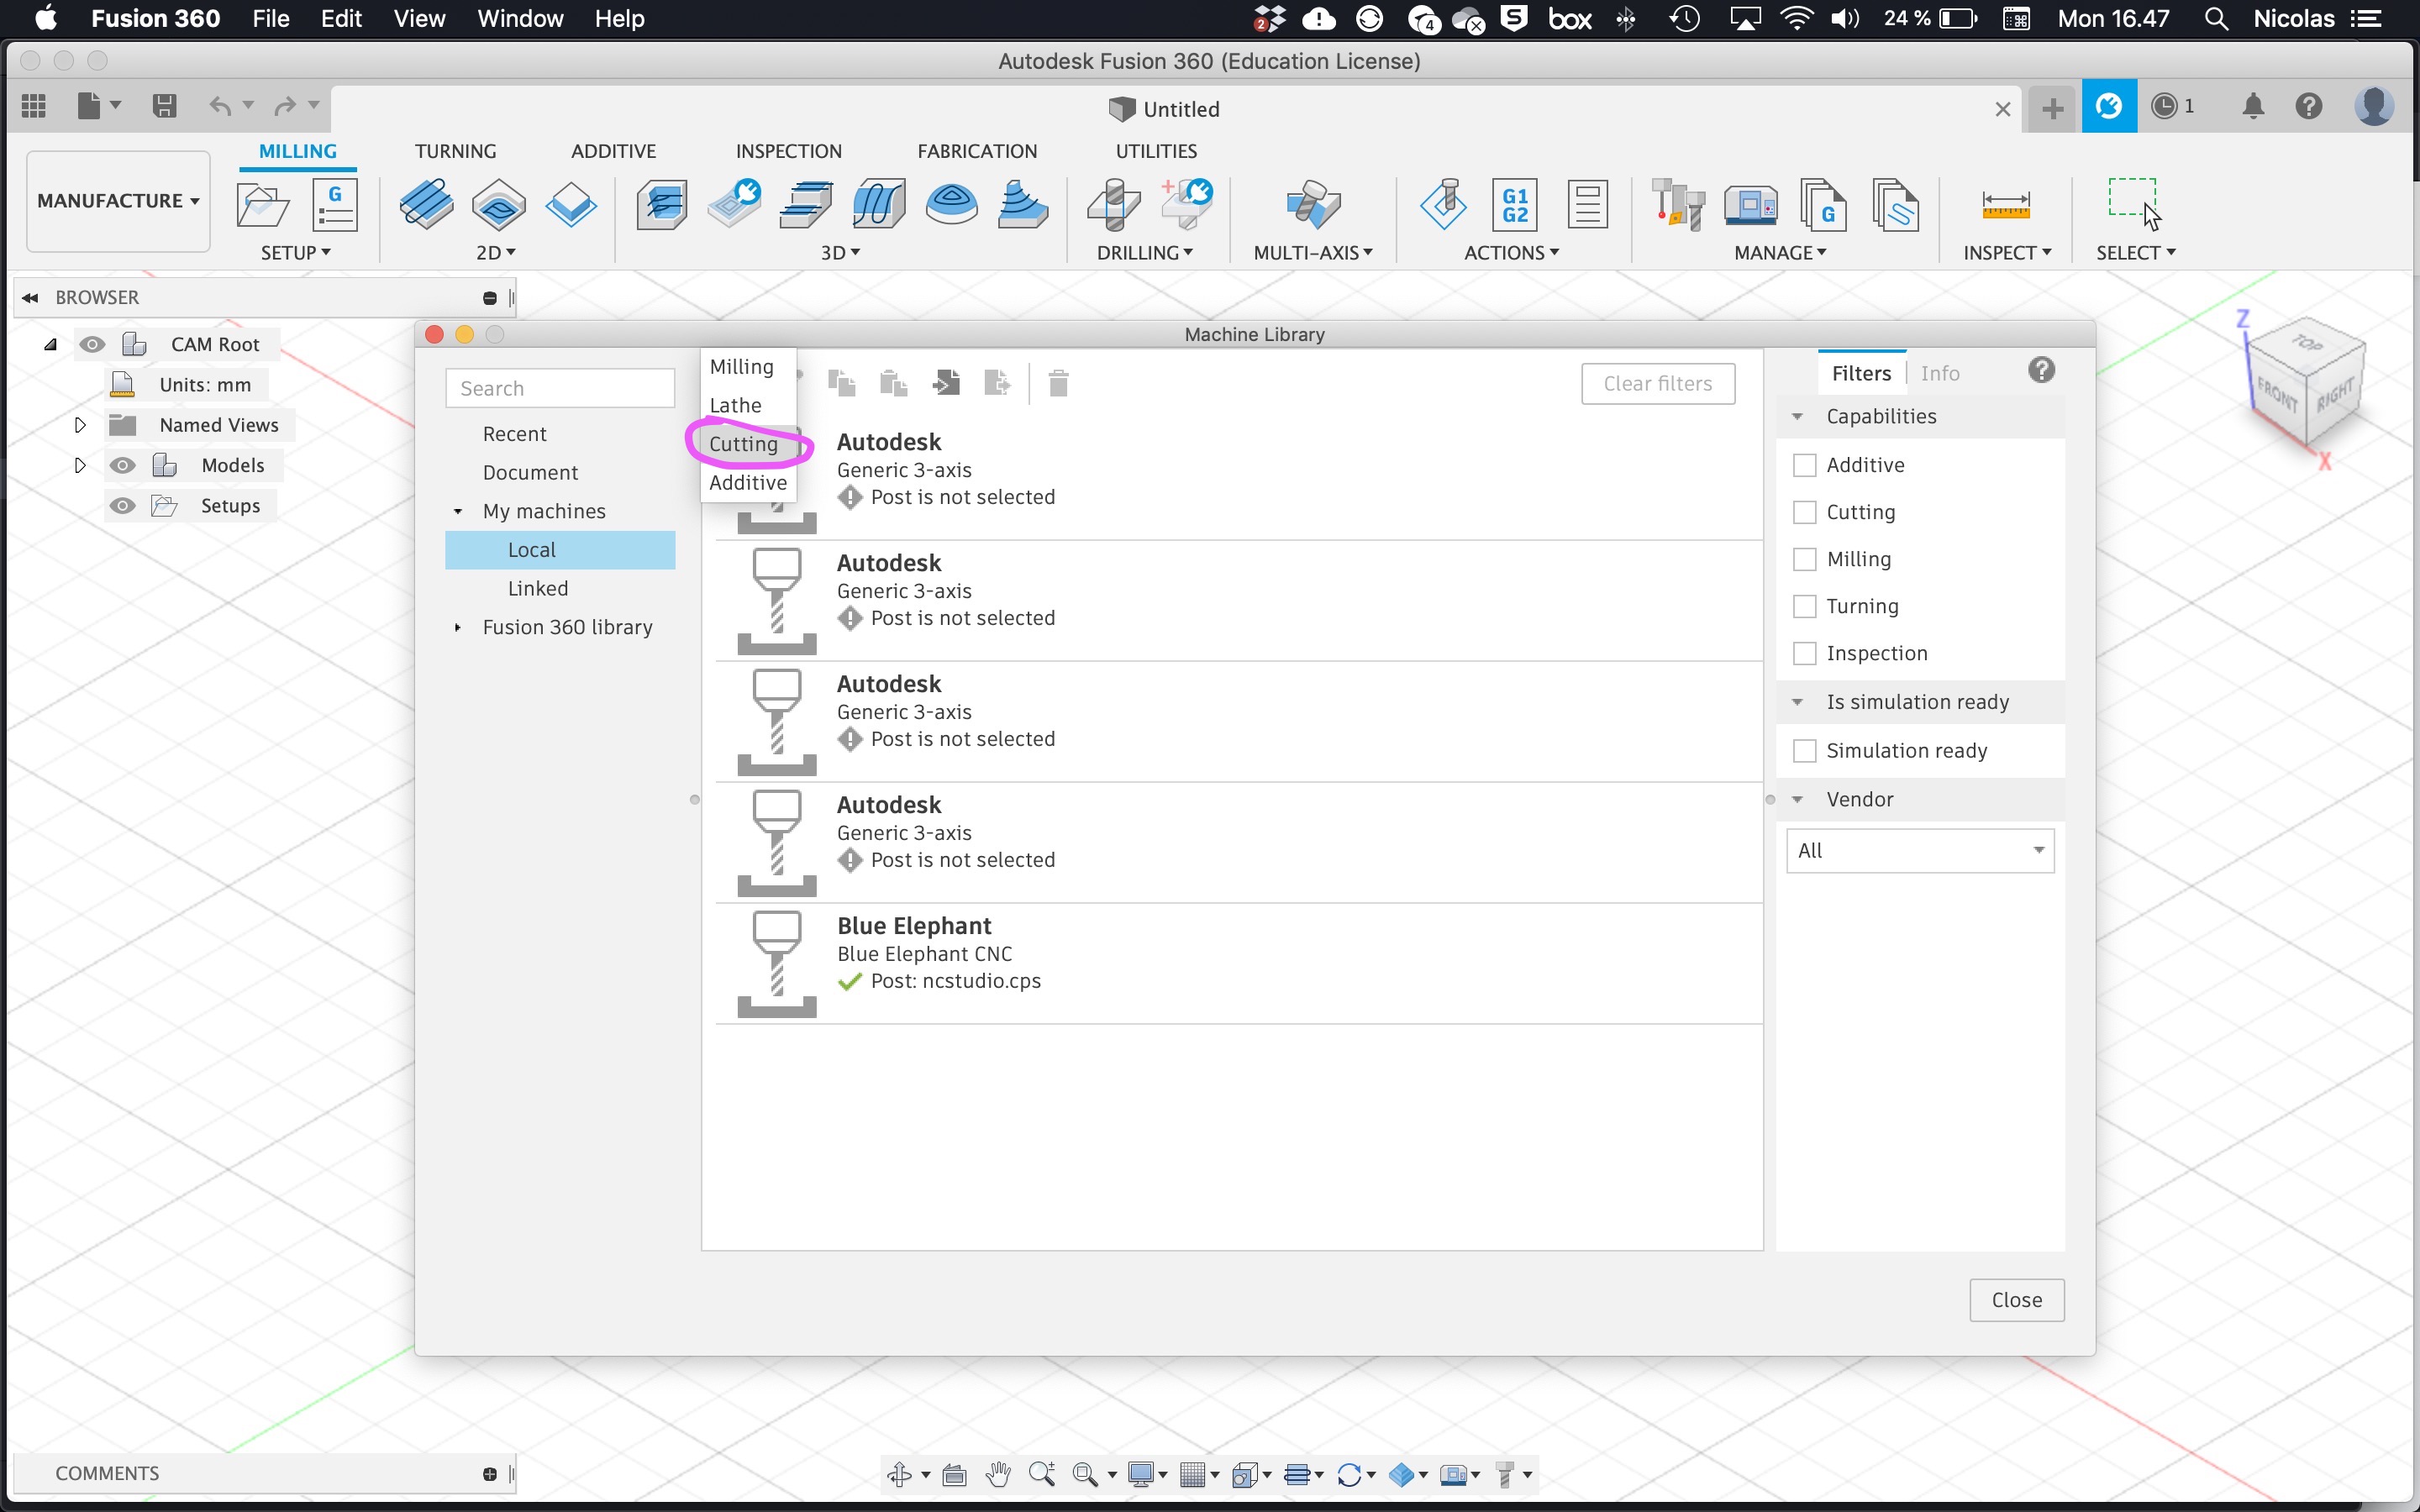This screenshot has width=2420, height=1512.
Task: Select the 3D Scallop toolpath icon
Action: pyautogui.click(x=951, y=205)
